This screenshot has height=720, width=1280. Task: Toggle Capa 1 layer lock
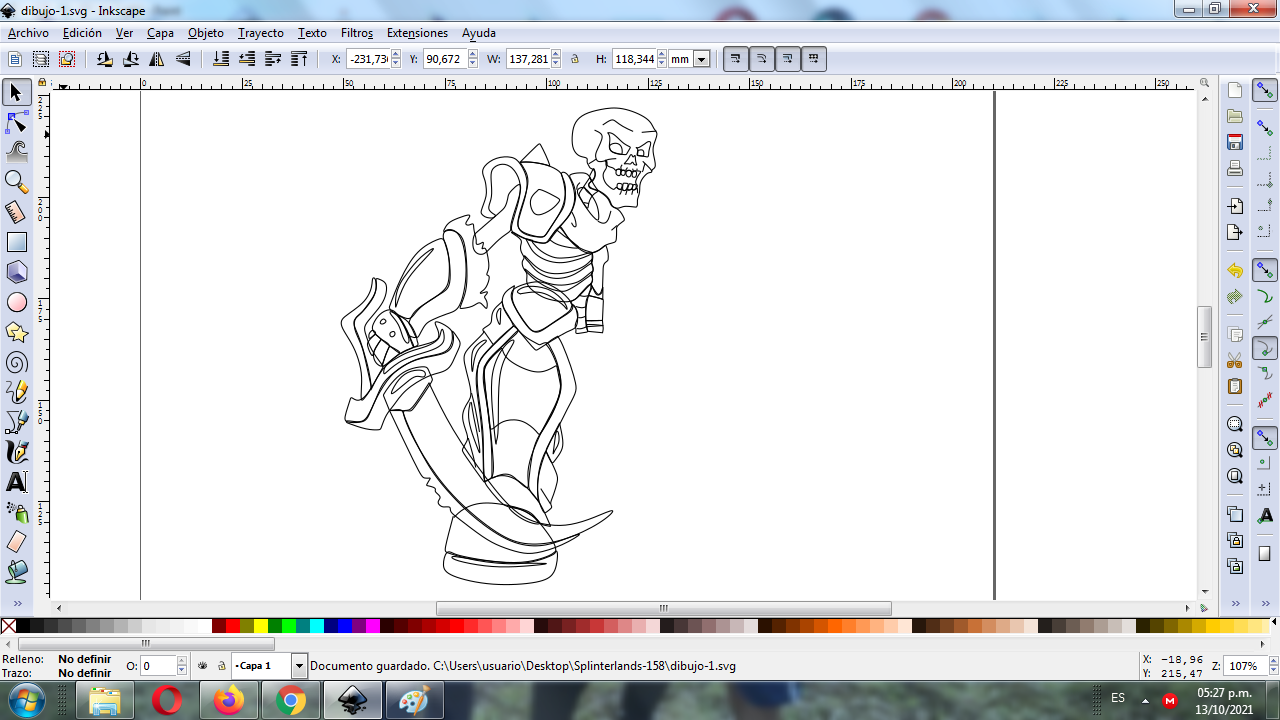(x=221, y=665)
